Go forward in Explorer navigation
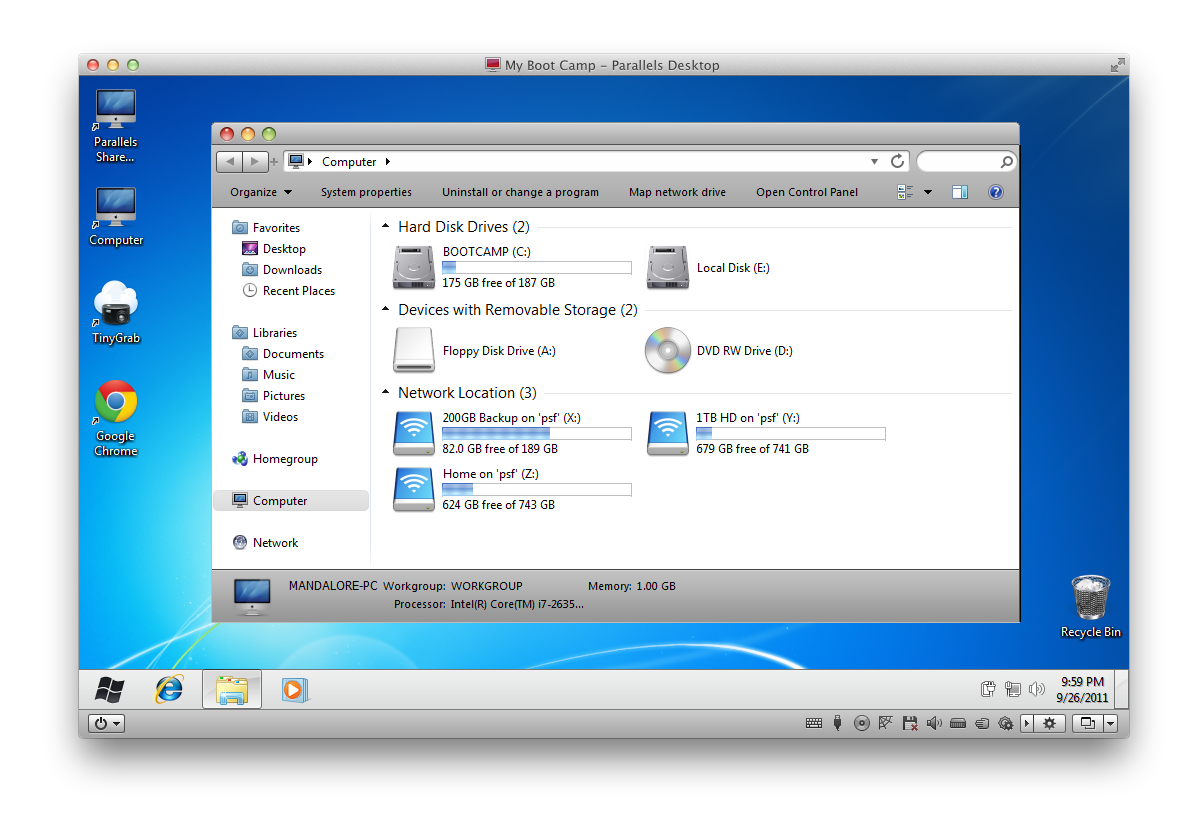 255,161
